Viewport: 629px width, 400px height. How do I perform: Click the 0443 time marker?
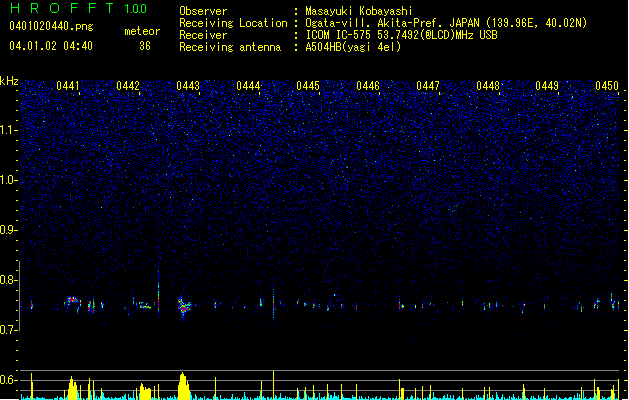(x=188, y=86)
